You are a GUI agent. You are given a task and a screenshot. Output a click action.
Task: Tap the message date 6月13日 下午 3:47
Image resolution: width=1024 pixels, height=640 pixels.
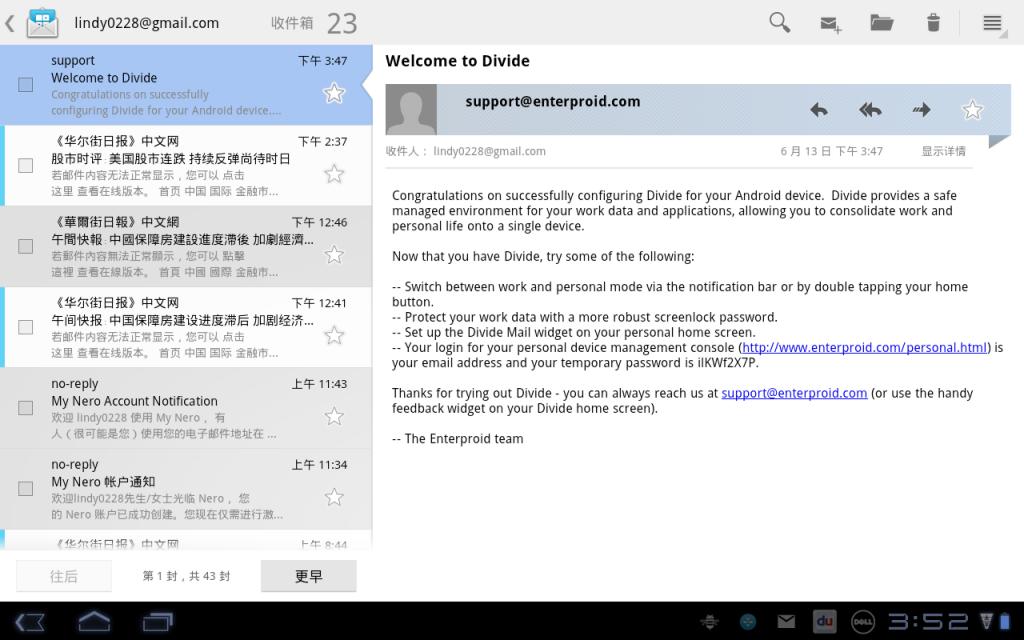pos(831,151)
